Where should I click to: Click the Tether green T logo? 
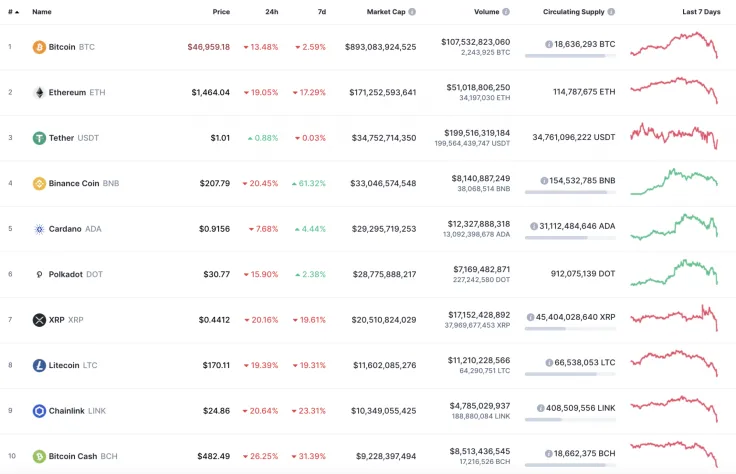pos(39,138)
